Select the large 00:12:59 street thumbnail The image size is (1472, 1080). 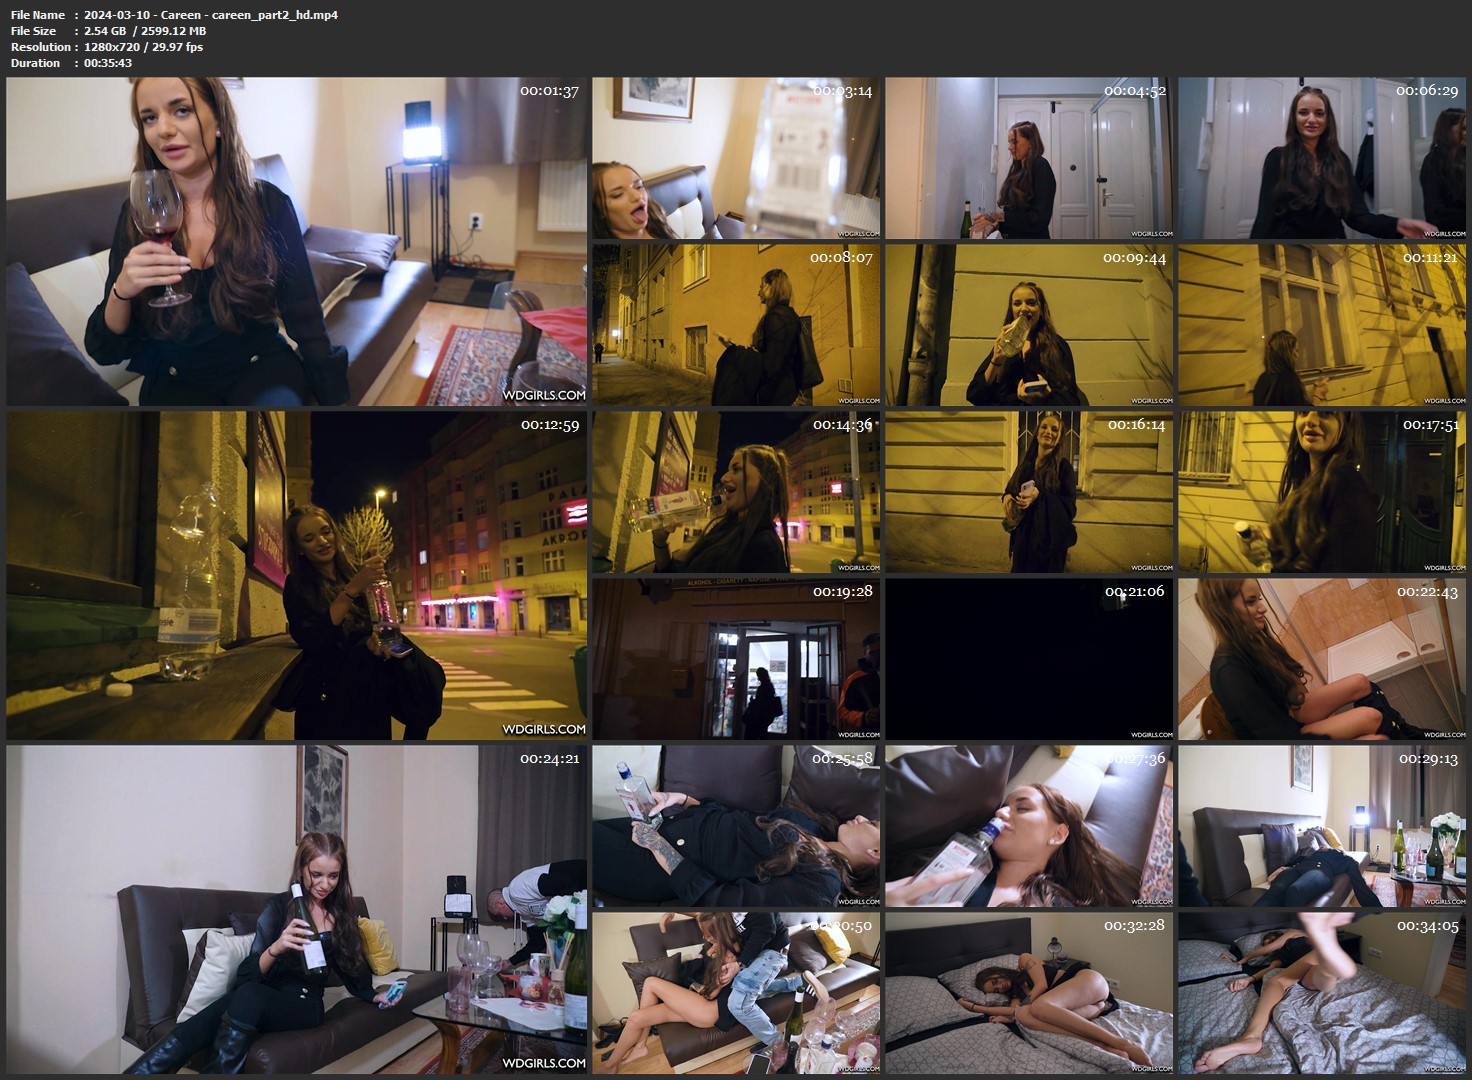pos(297,575)
